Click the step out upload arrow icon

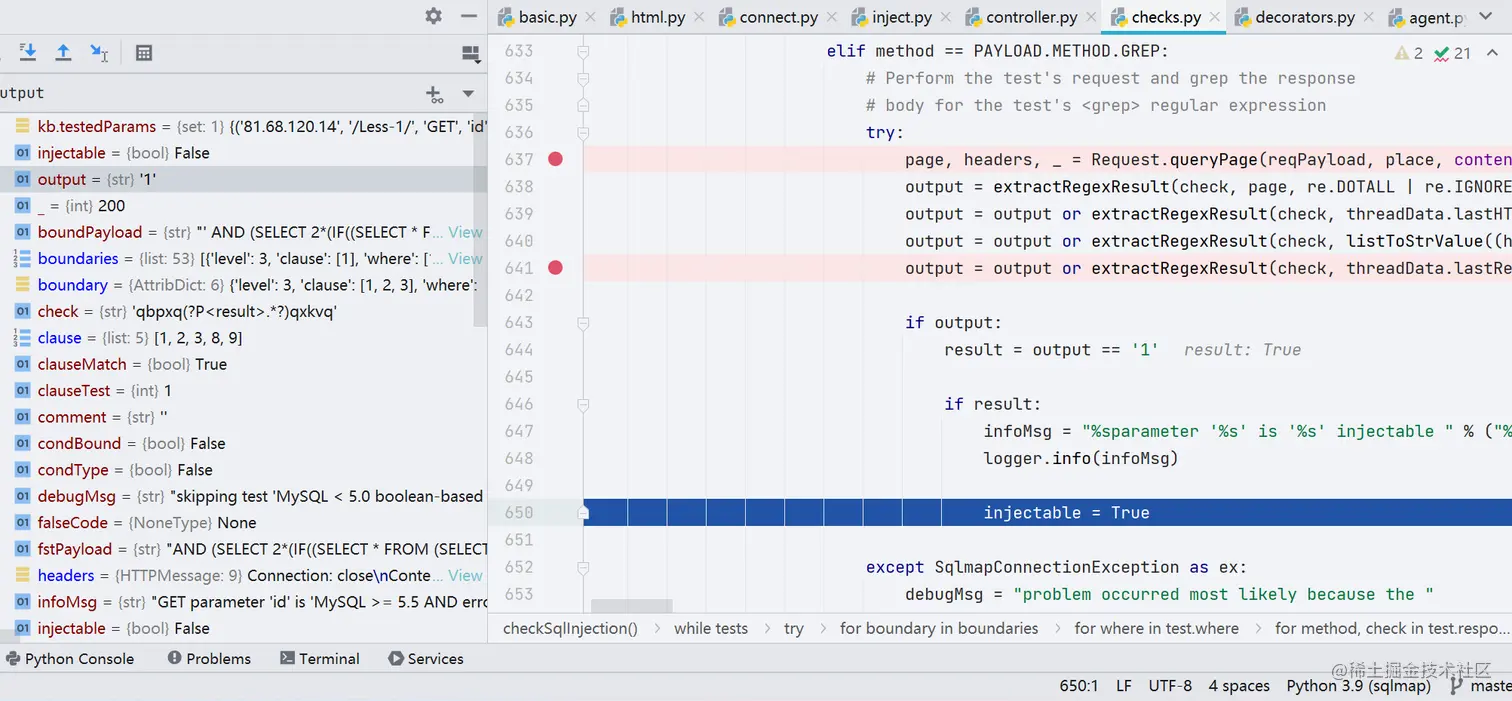pos(63,52)
